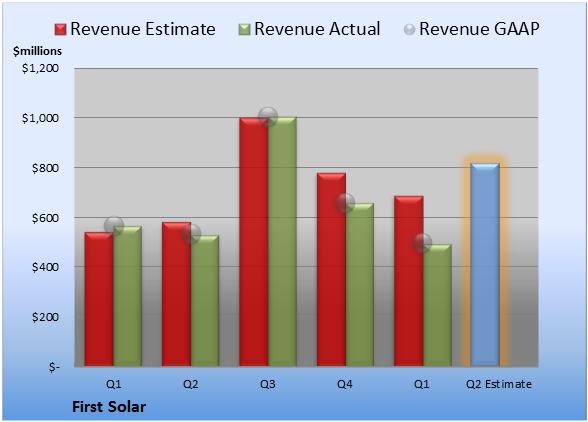Select the red Q2 estimate bar
This screenshot has width=588, height=422.
tap(176, 294)
